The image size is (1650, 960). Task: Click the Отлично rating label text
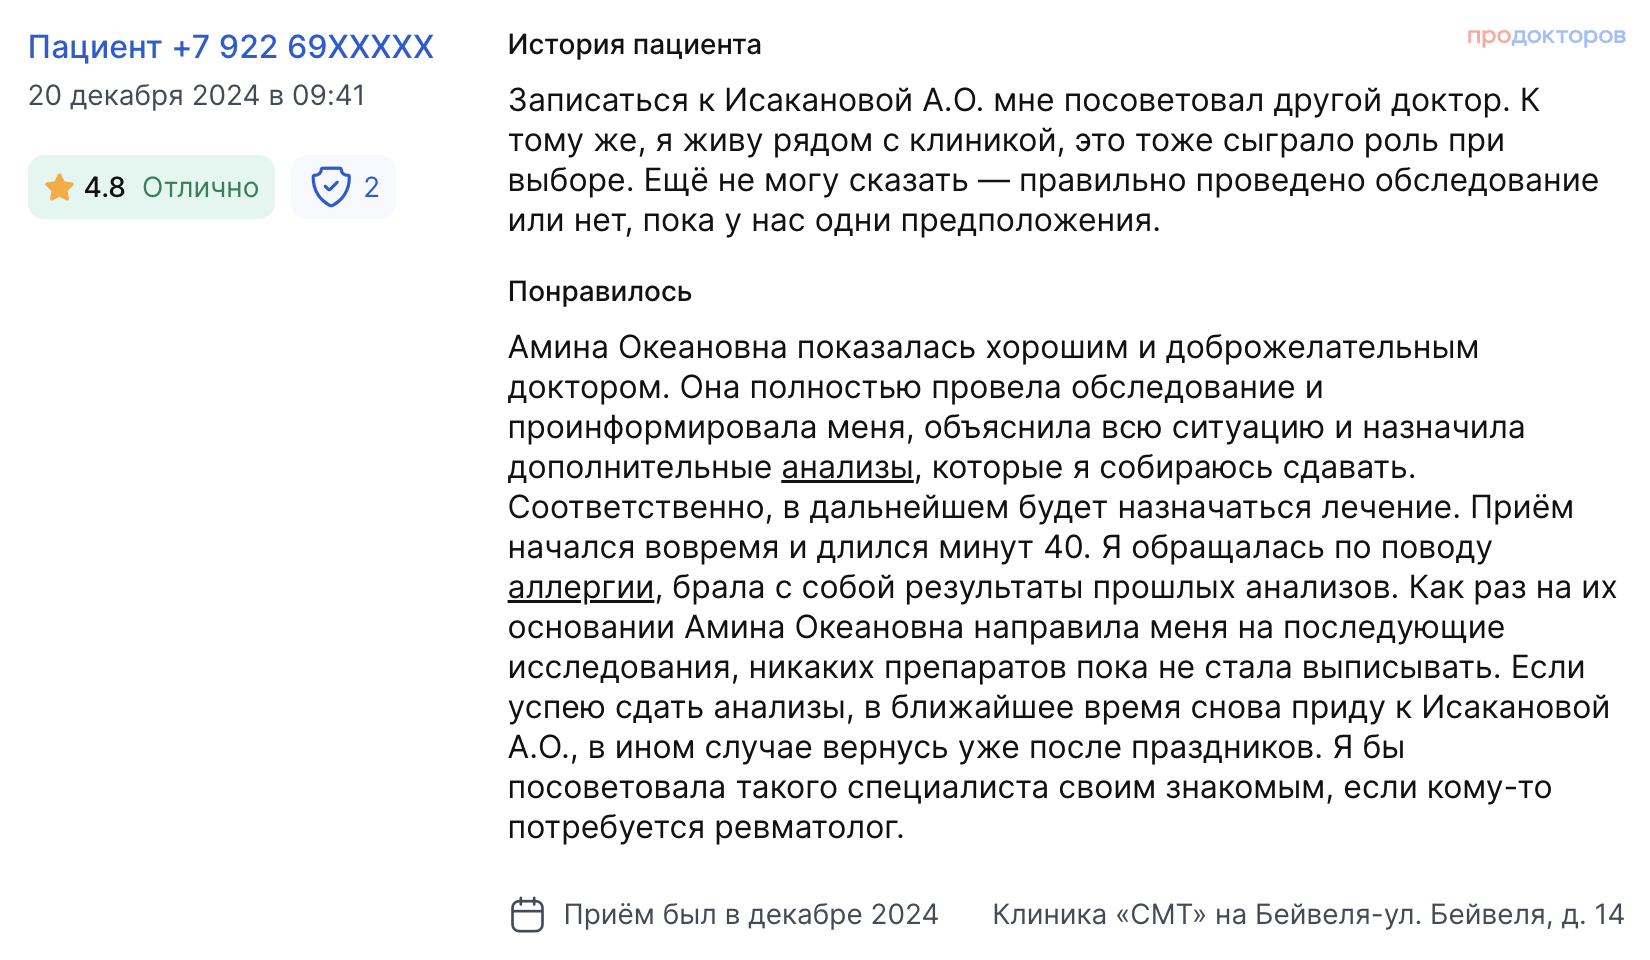200,187
